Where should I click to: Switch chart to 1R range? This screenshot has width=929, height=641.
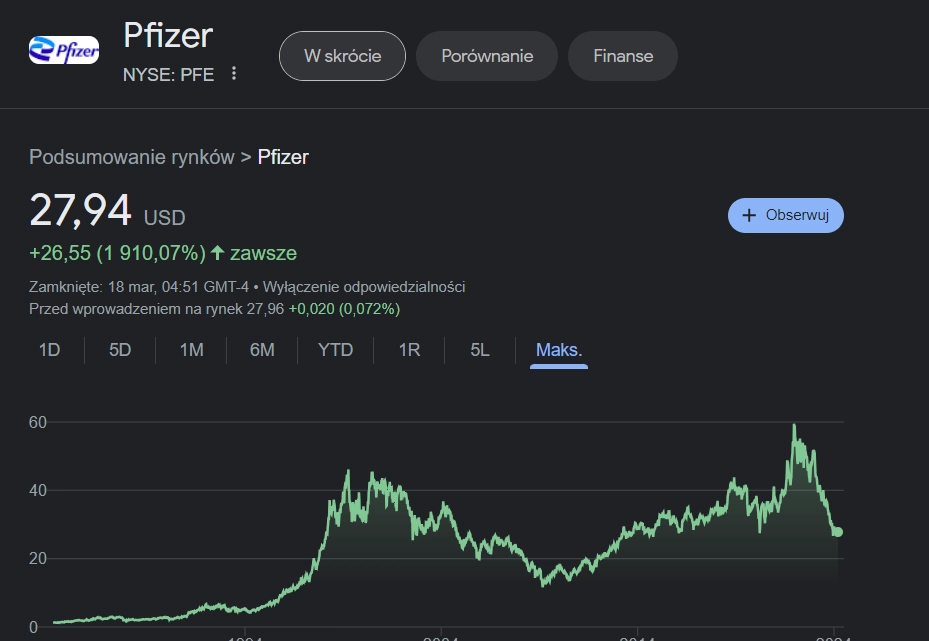409,350
